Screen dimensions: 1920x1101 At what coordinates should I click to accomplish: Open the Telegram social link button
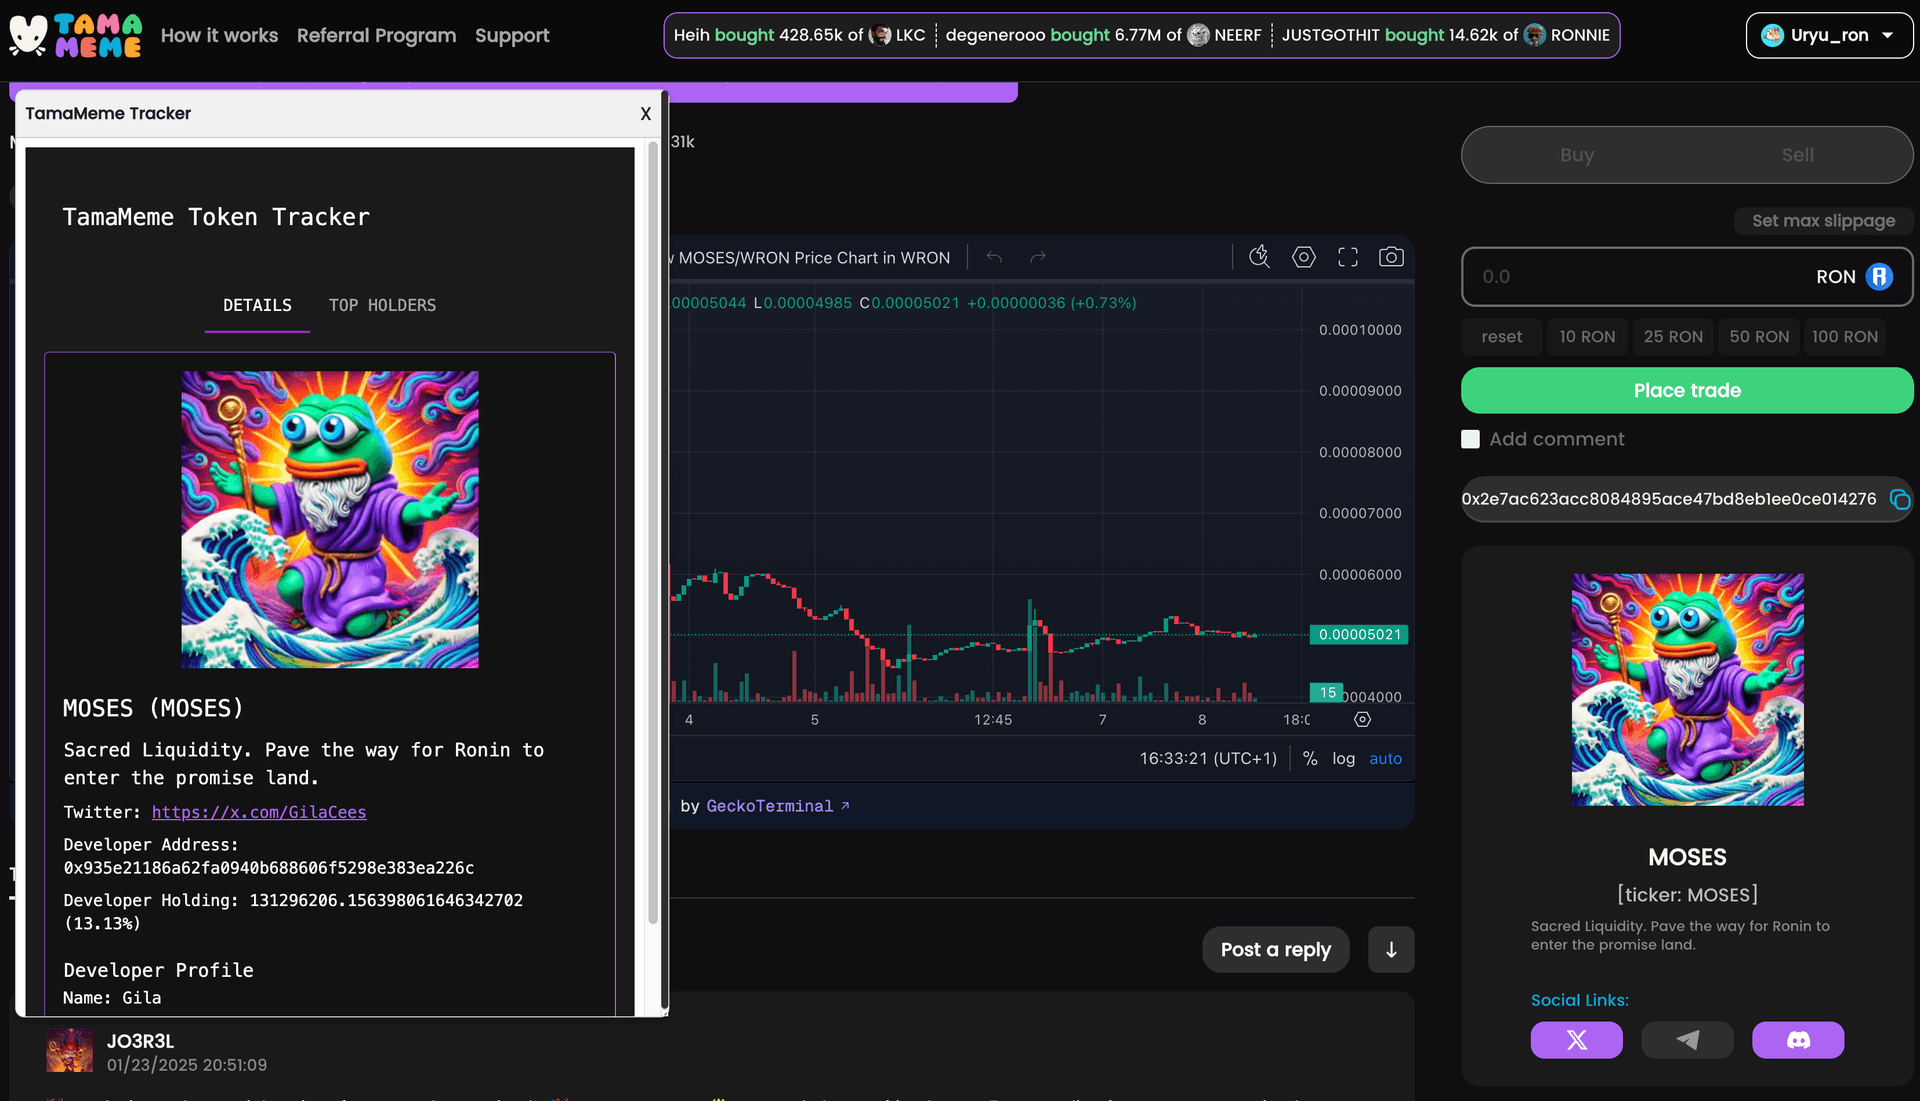click(x=1687, y=1040)
